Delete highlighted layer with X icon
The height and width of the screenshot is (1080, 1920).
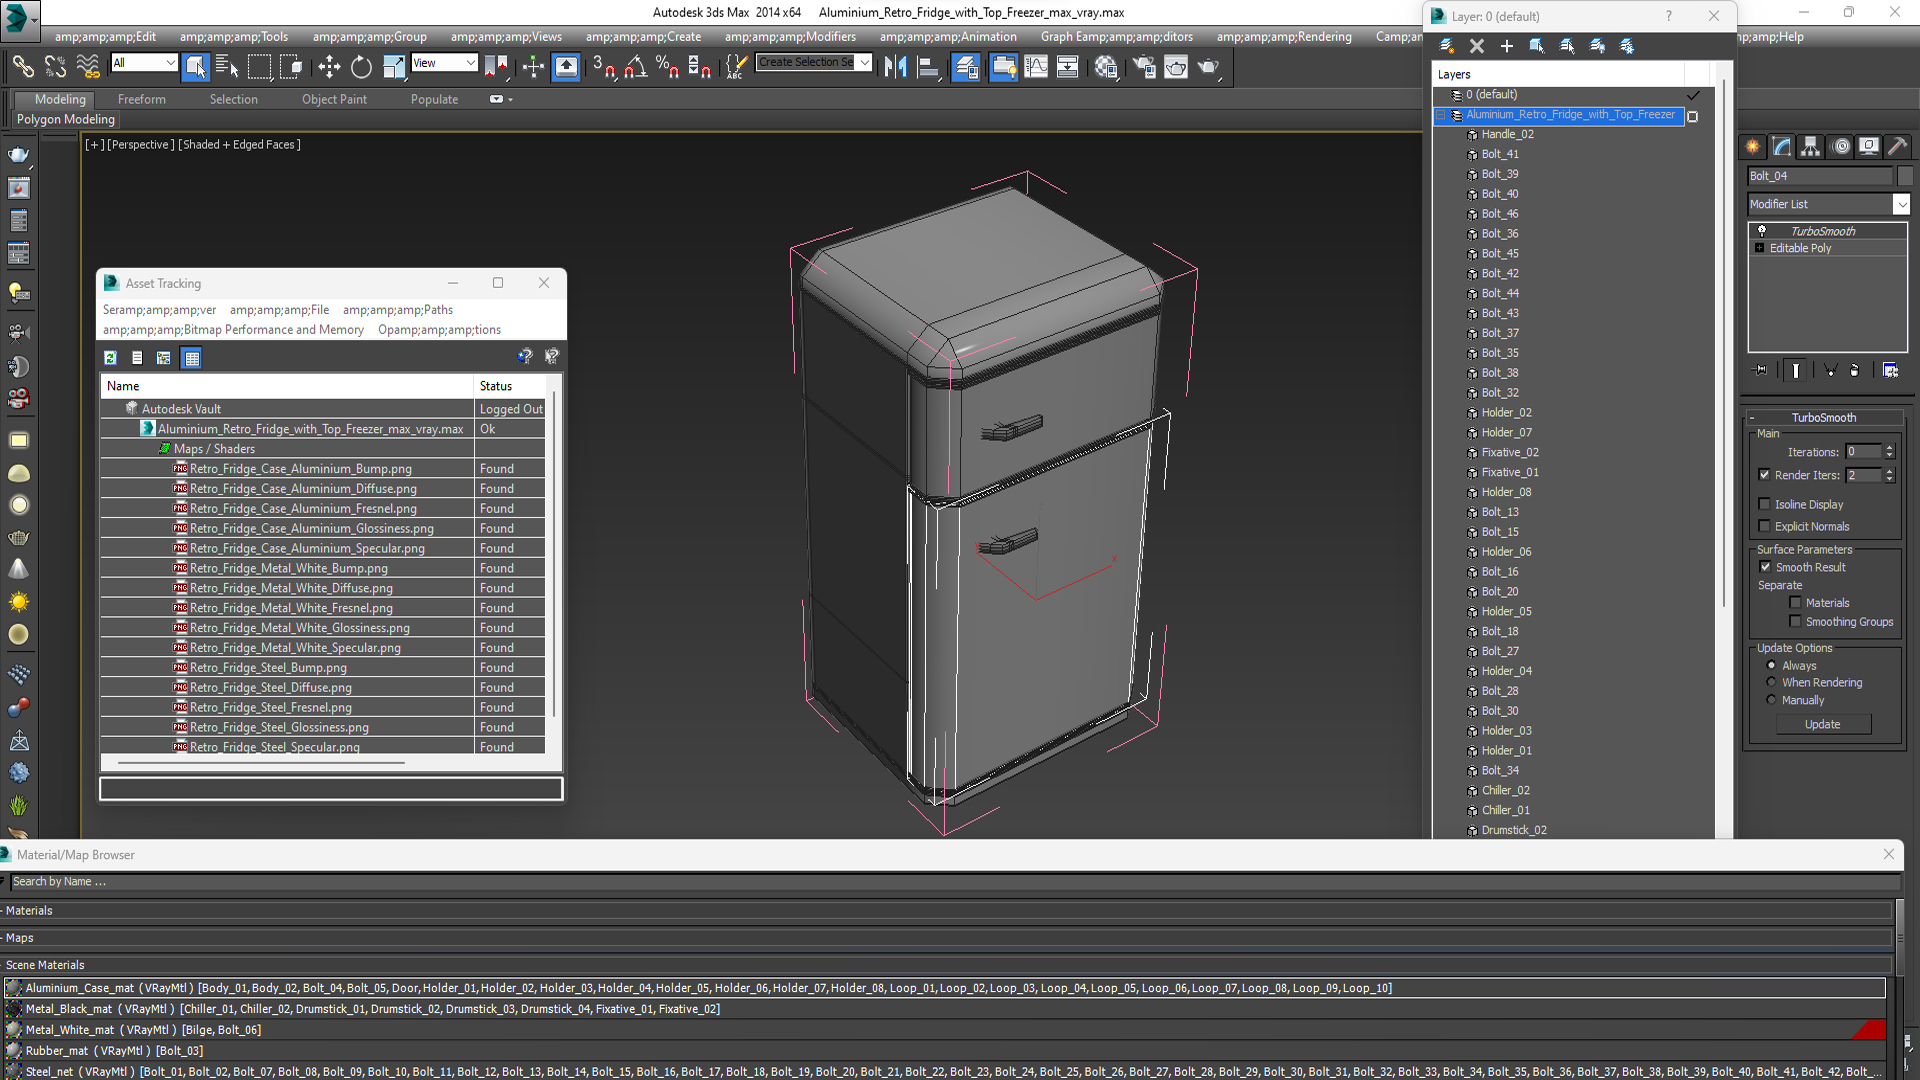click(1477, 46)
